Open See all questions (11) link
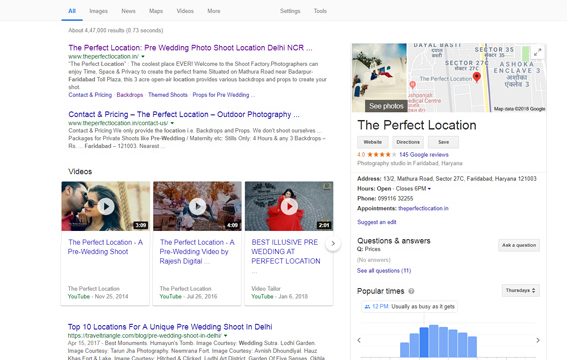Image resolution: width=570 pixels, height=360 pixels. click(x=384, y=271)
